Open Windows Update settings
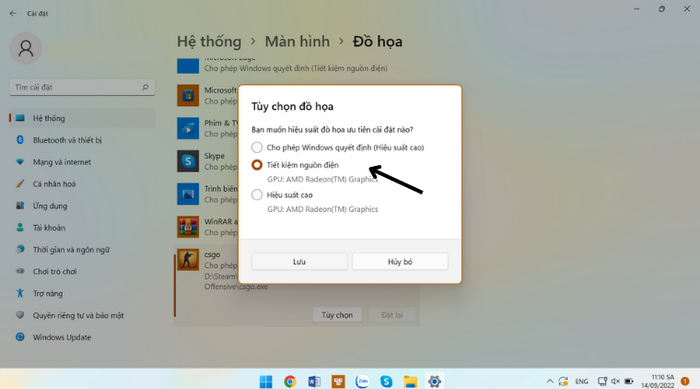700x389 pixels. click(82, 337)
